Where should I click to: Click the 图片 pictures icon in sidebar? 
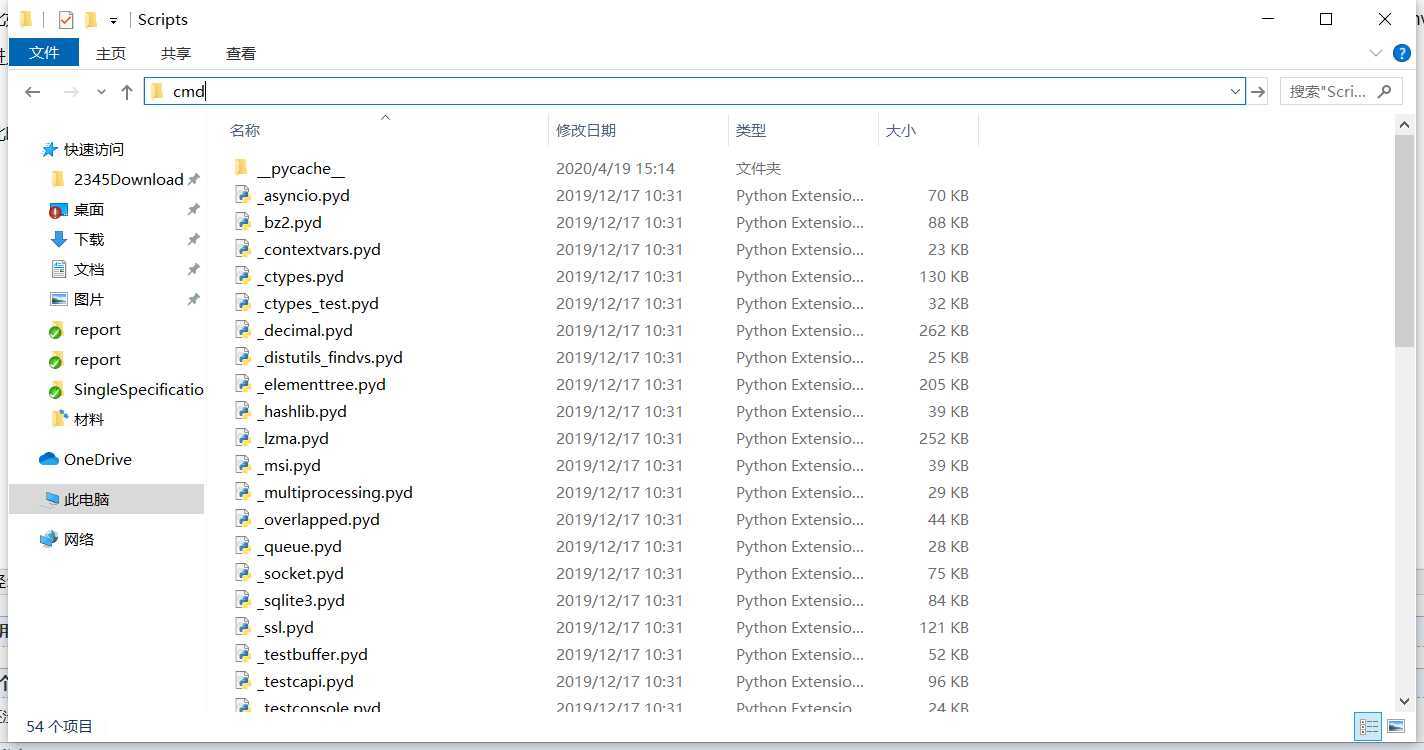(58, 299)
